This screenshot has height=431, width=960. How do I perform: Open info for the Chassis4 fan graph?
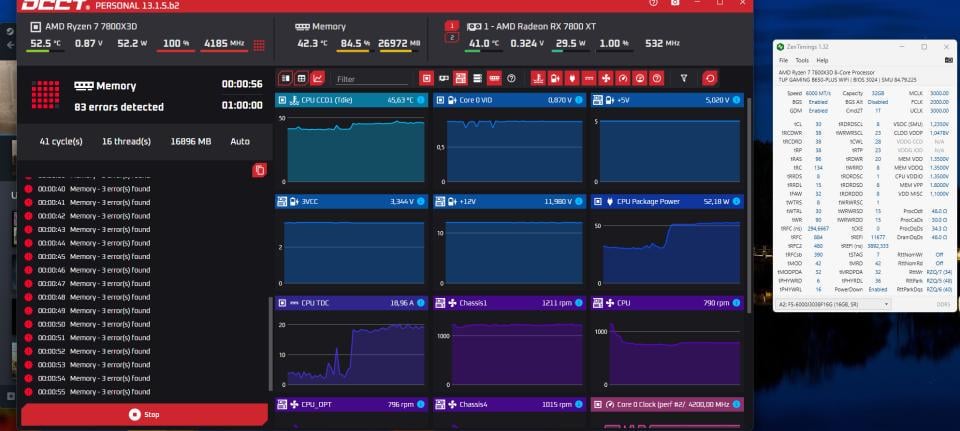point(579,404)
